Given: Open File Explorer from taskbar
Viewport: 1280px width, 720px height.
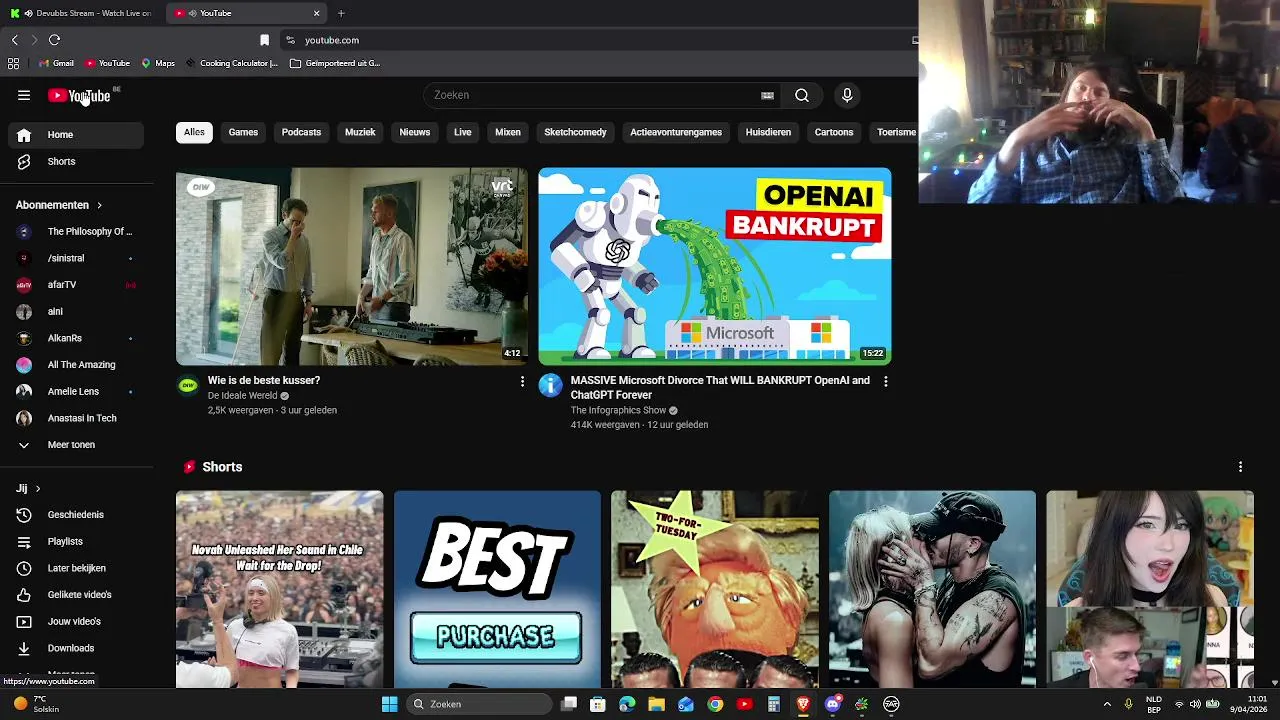Looking at the screenshot, I should (x=656, y=704).
